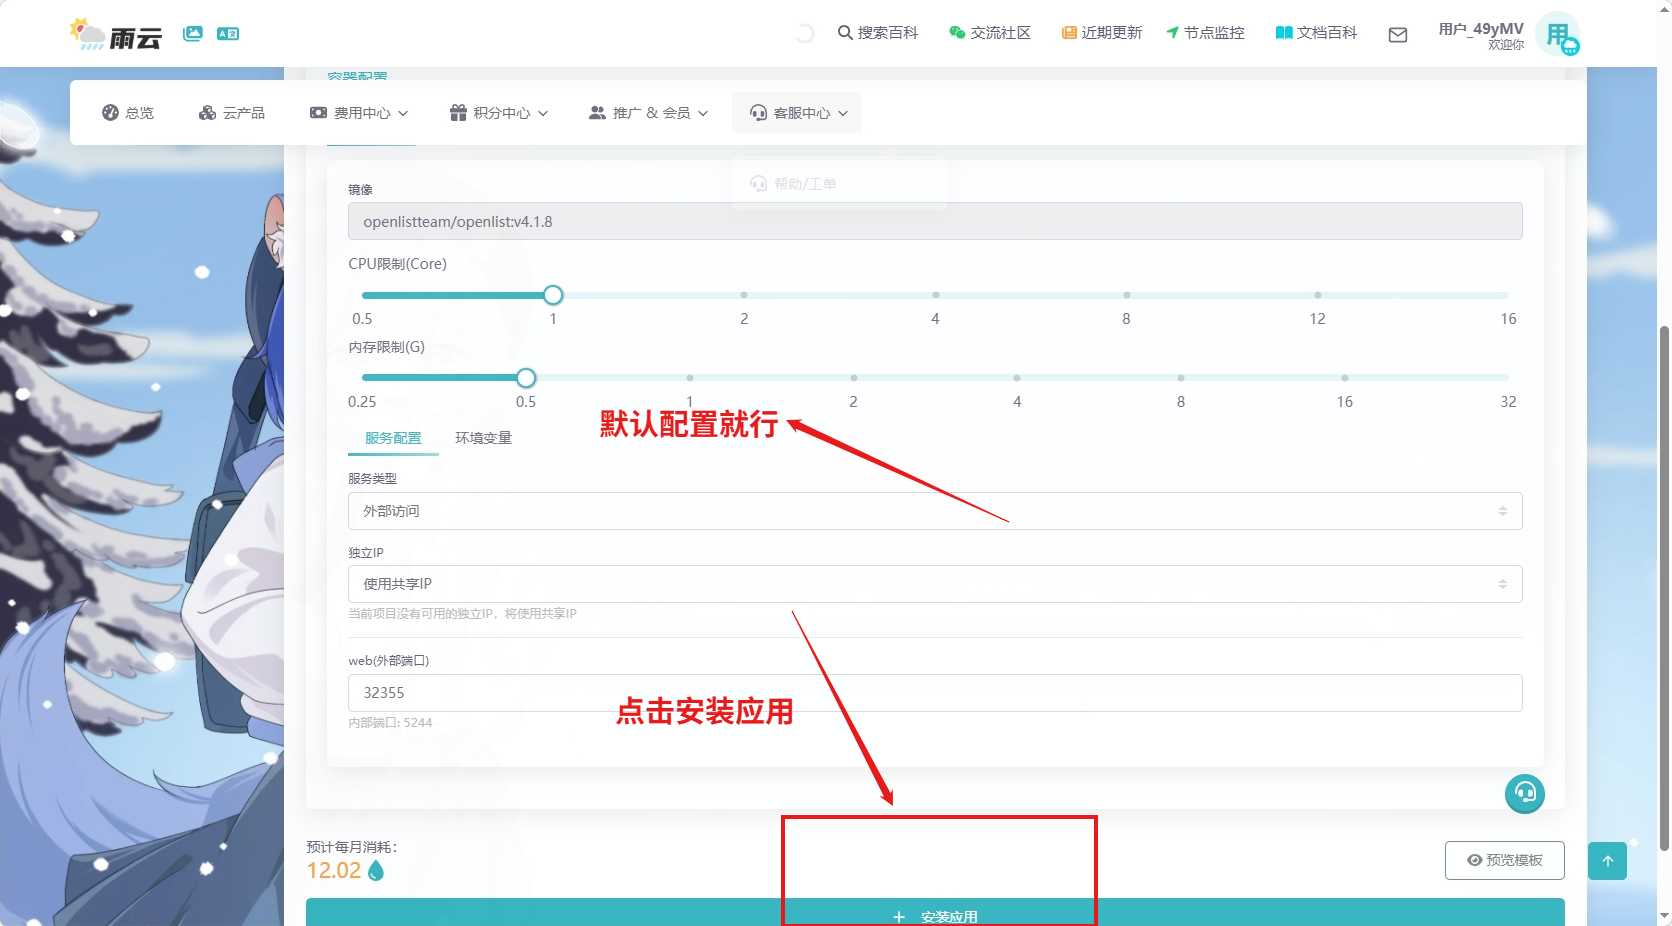This screenshot has width=1672, height=926.
Task: Expand the 费用中心 menu
Action: click(x=359, y=113)
